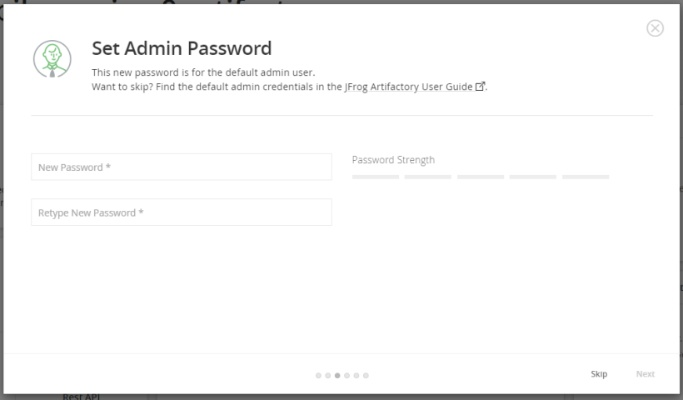
Task: Click the last password strength bar segment
Action: pos(586,177)
